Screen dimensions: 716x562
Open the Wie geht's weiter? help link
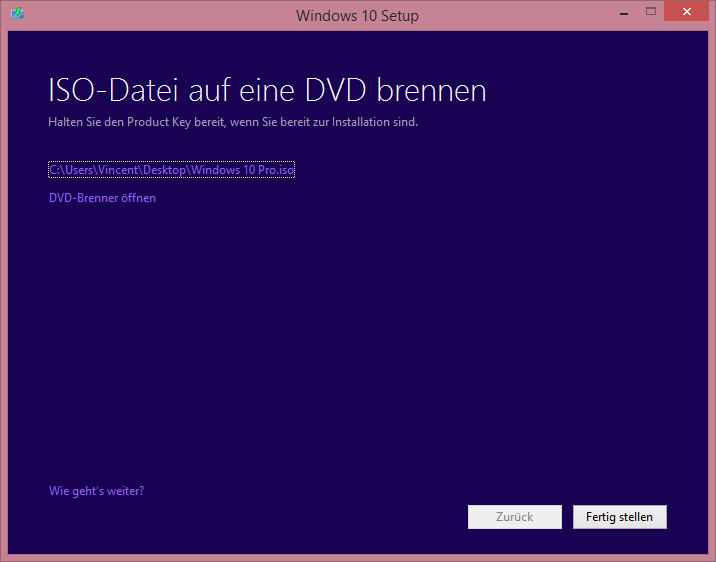[x=96, y=491]
